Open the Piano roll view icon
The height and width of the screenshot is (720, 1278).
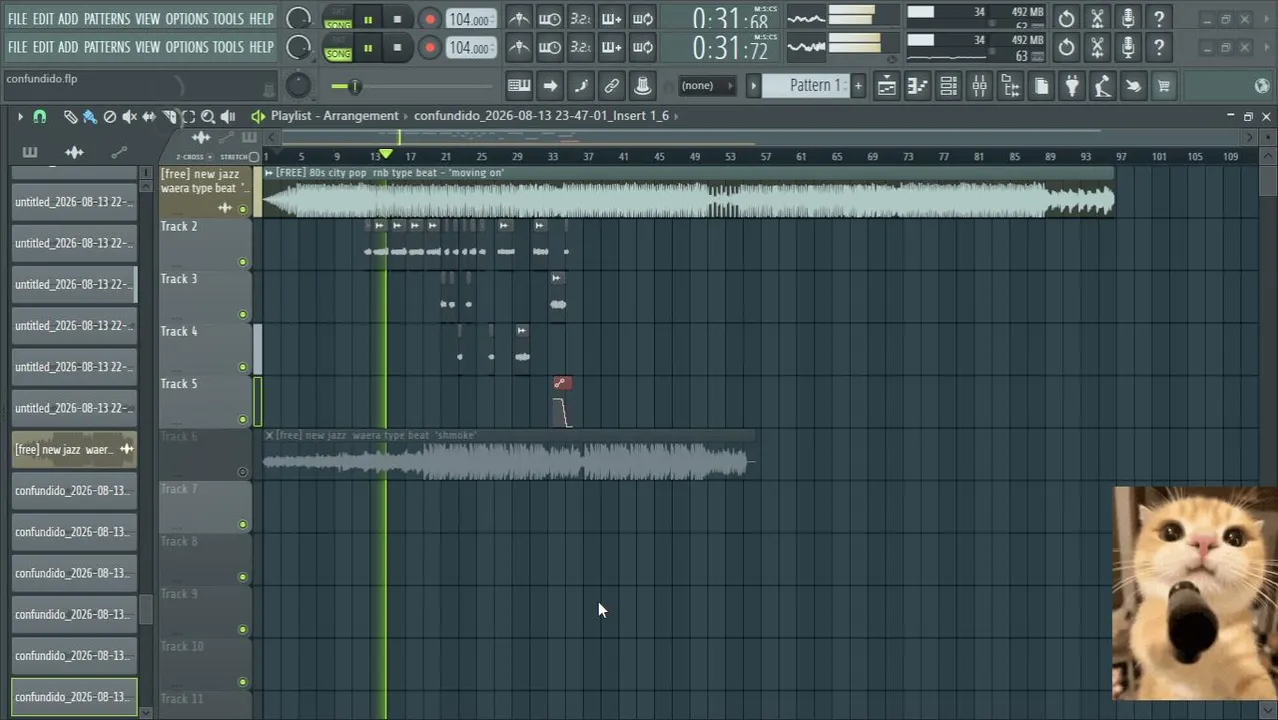tap(917, 86)
